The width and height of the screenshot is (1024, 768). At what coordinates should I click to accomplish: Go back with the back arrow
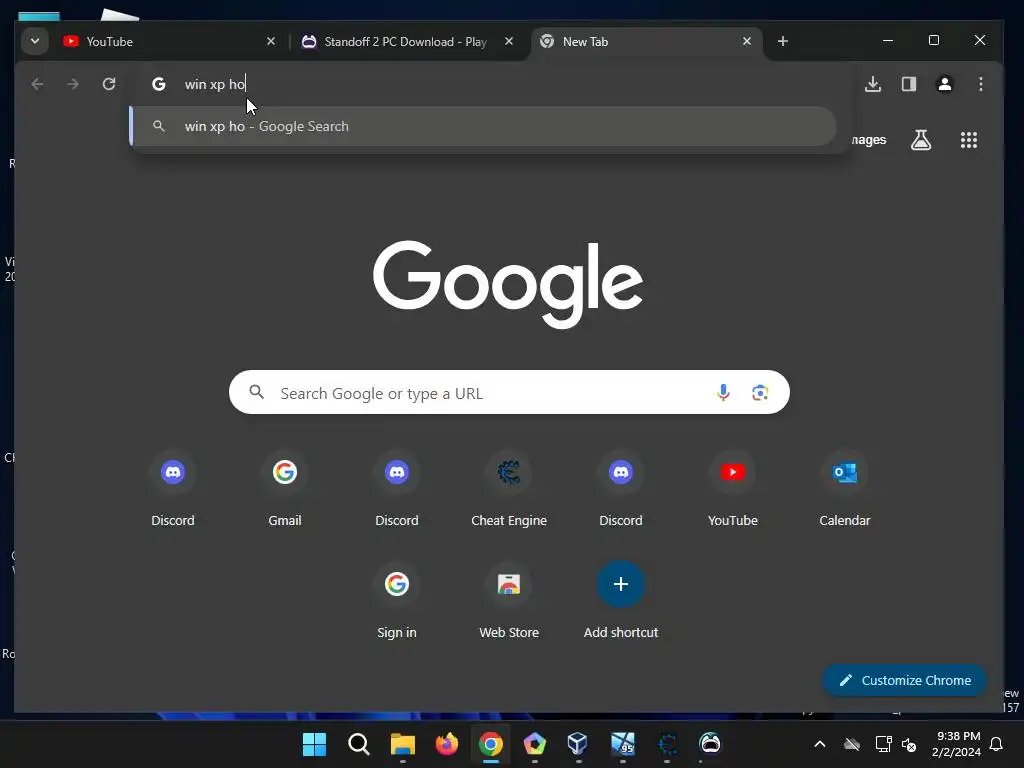click(37, 84)
